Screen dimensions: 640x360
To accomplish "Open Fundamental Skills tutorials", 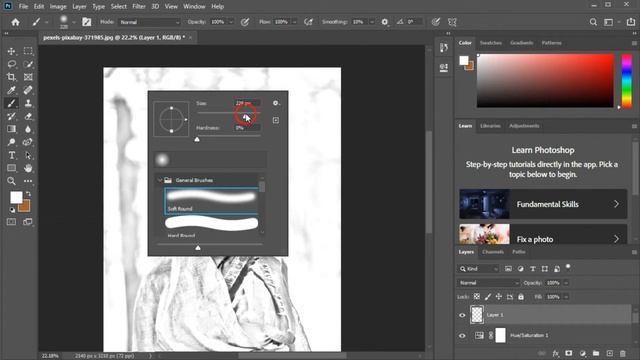I will 543,204.
